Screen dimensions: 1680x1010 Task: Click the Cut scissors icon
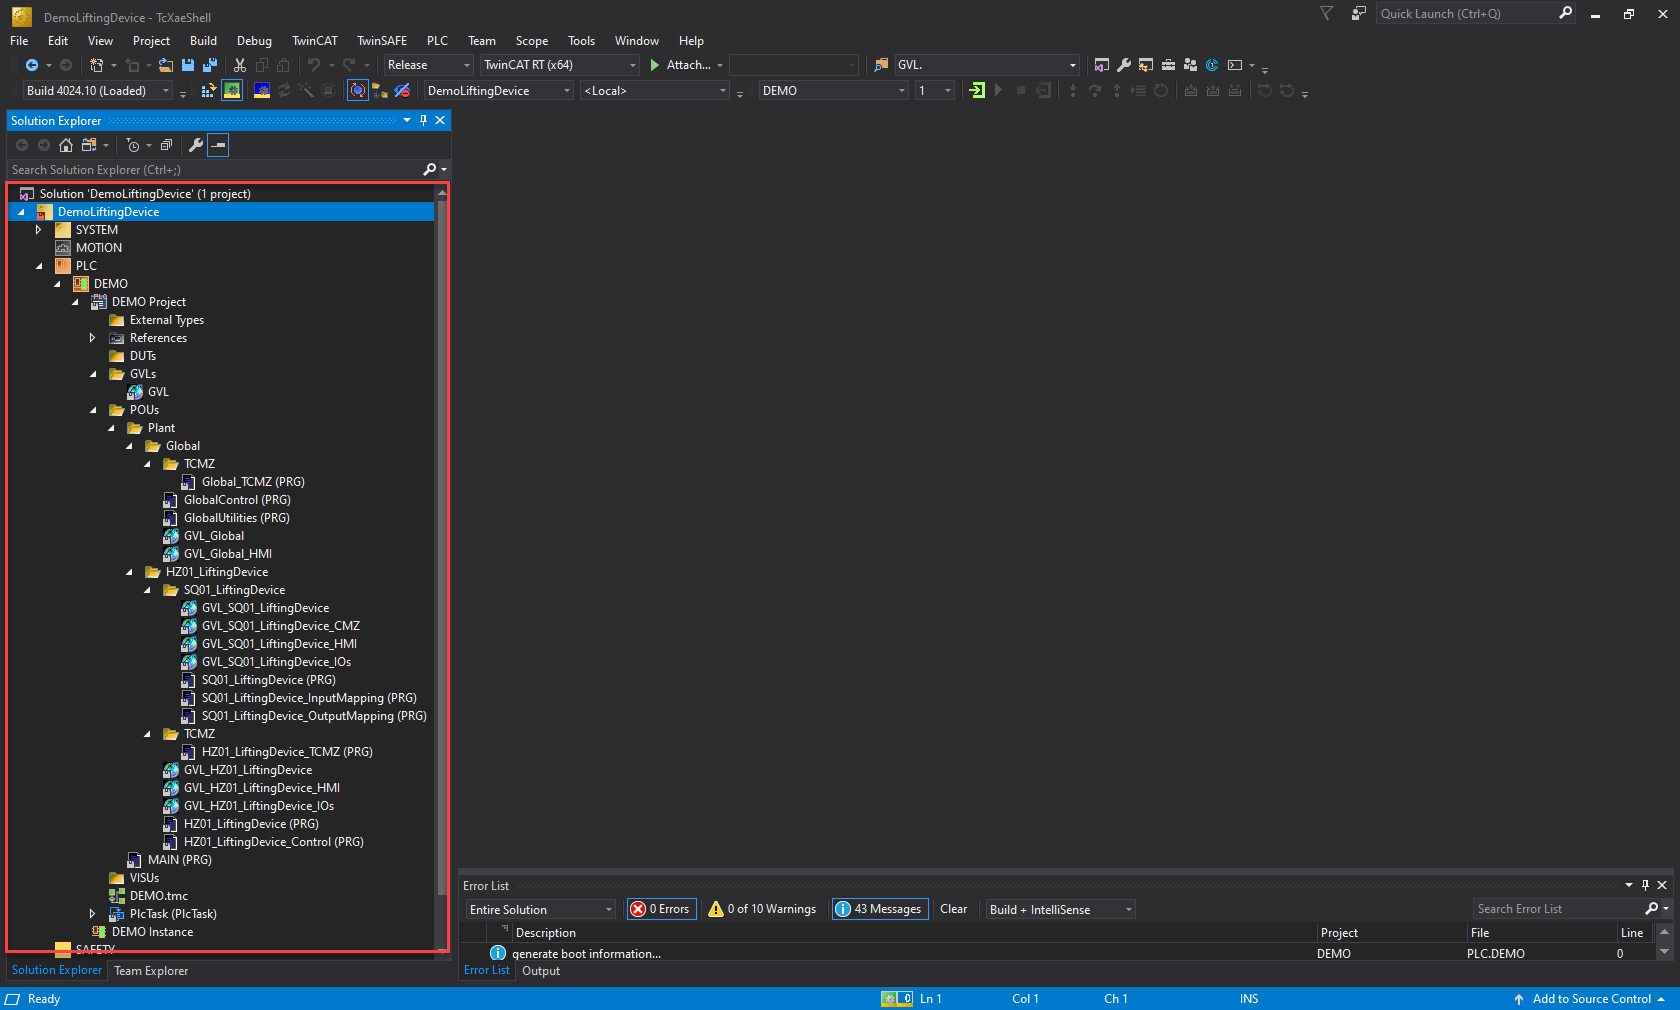pyautogui.click(x=240, y=65)
